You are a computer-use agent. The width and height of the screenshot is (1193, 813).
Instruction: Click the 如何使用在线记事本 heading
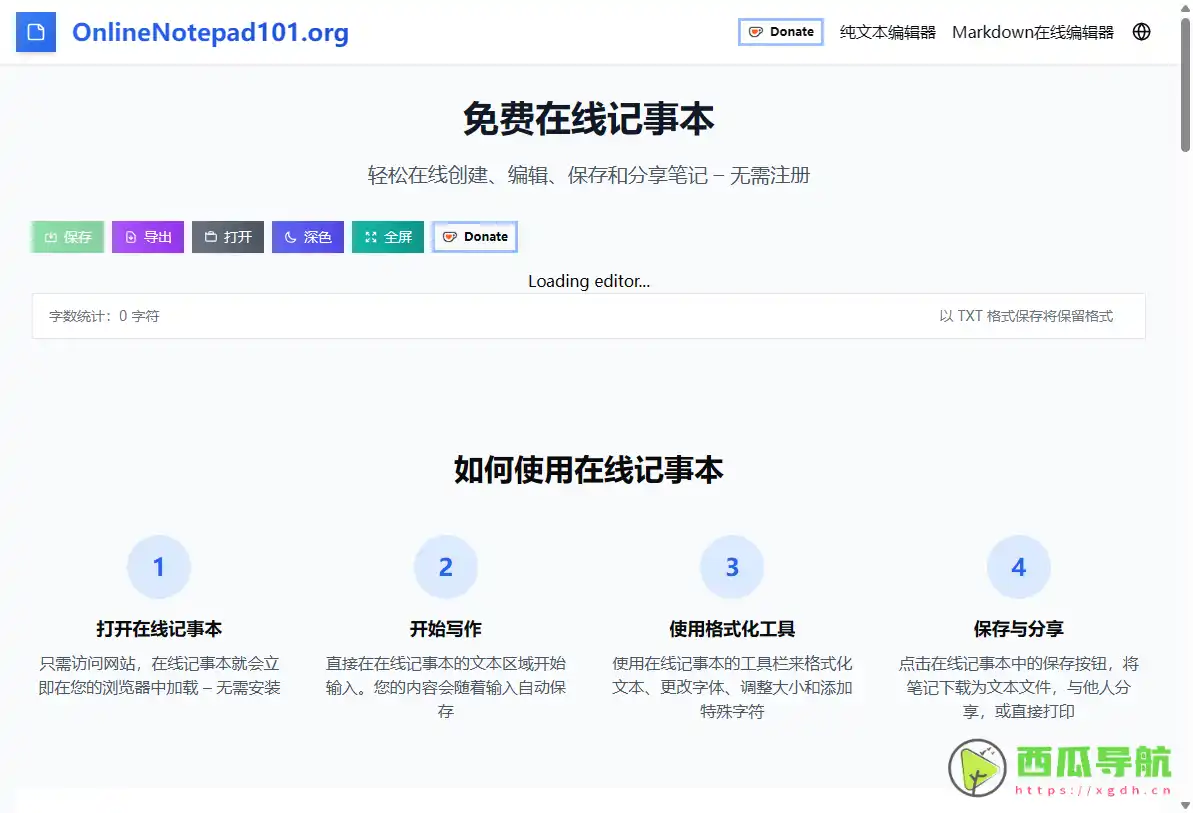pos(589,470)
